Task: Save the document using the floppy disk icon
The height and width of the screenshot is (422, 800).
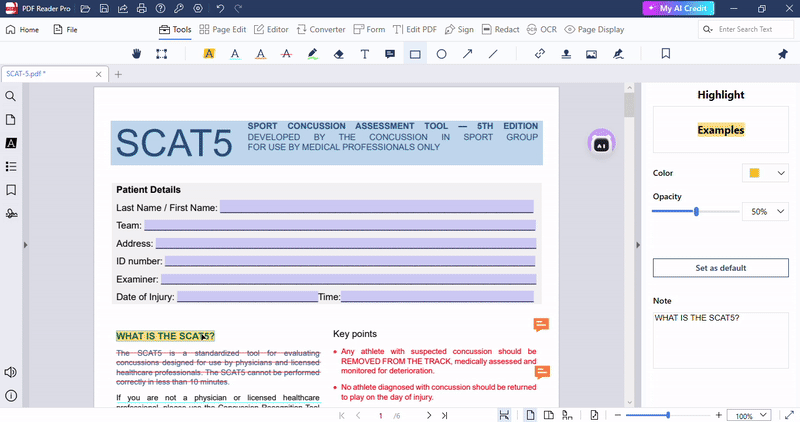Action: (104, 9)
